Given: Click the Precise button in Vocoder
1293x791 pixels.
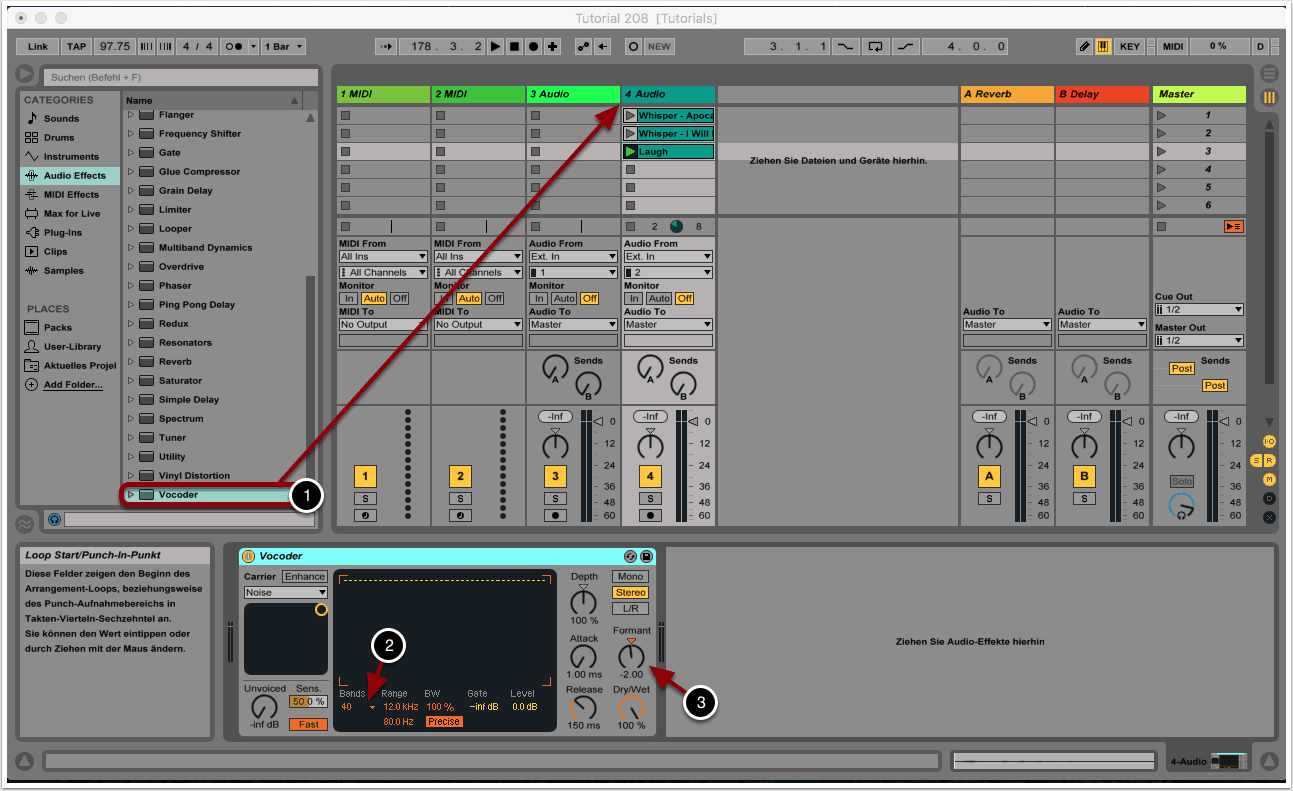Looking at the screenshot, I should tap(444, 721).
